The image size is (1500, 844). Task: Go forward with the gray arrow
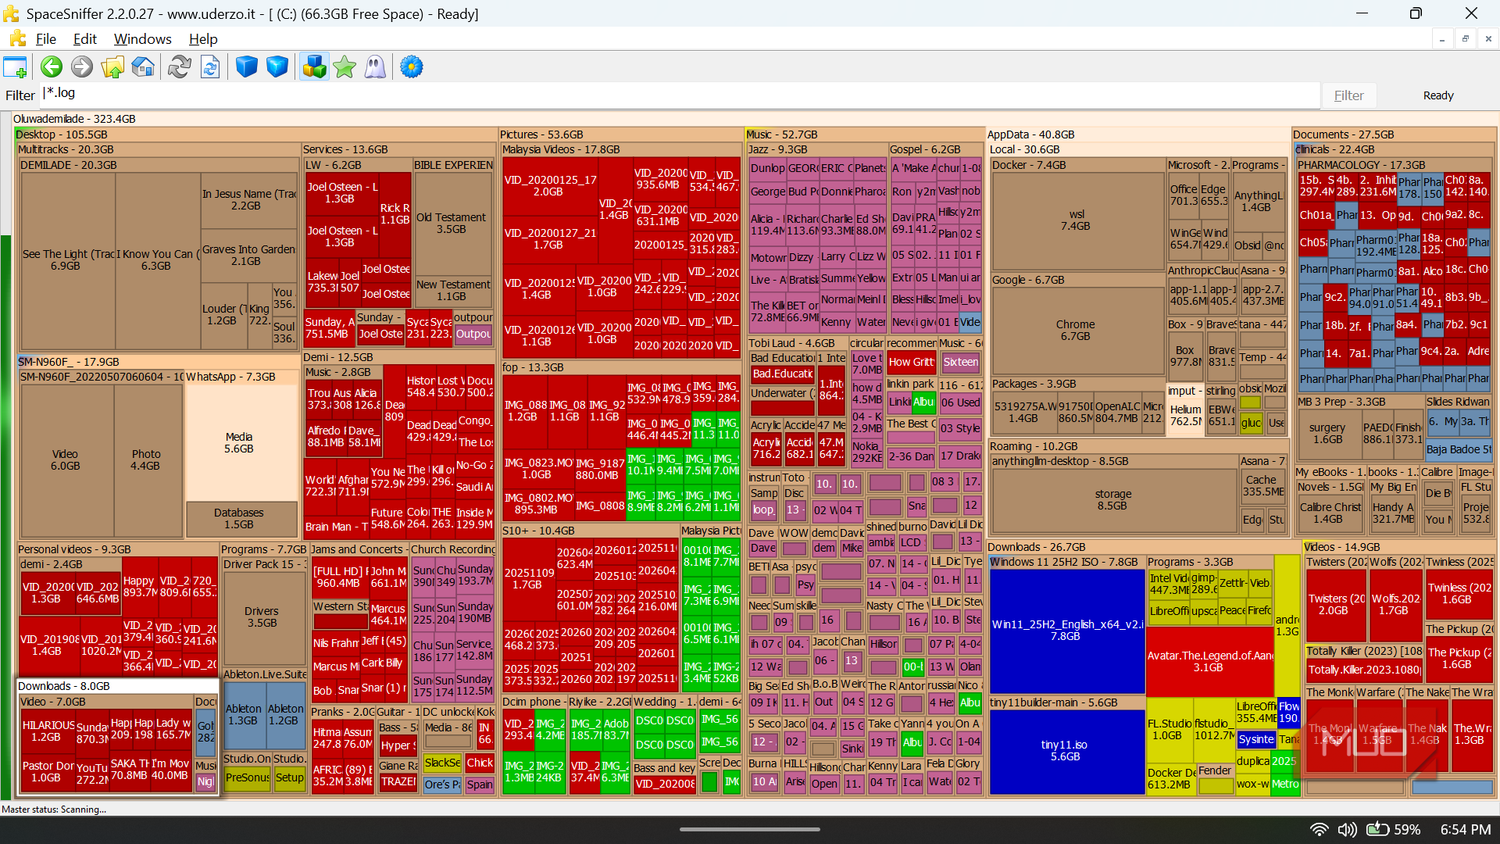point(82,67)
